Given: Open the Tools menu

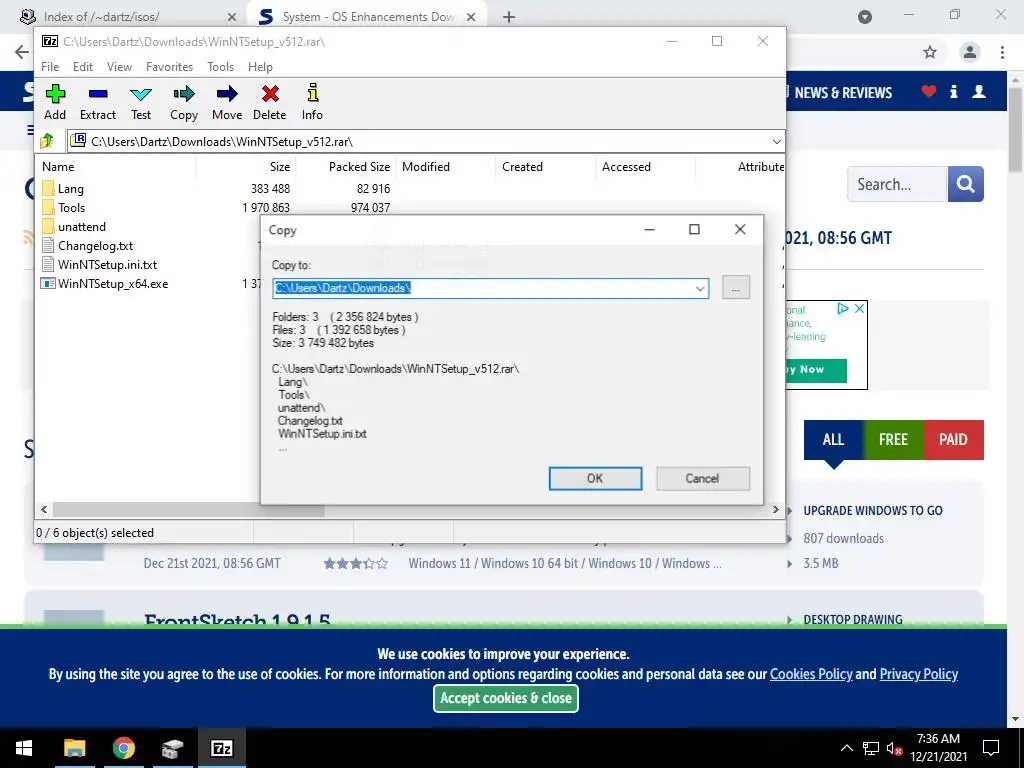Looking at the screenshot, I should 220,67.
